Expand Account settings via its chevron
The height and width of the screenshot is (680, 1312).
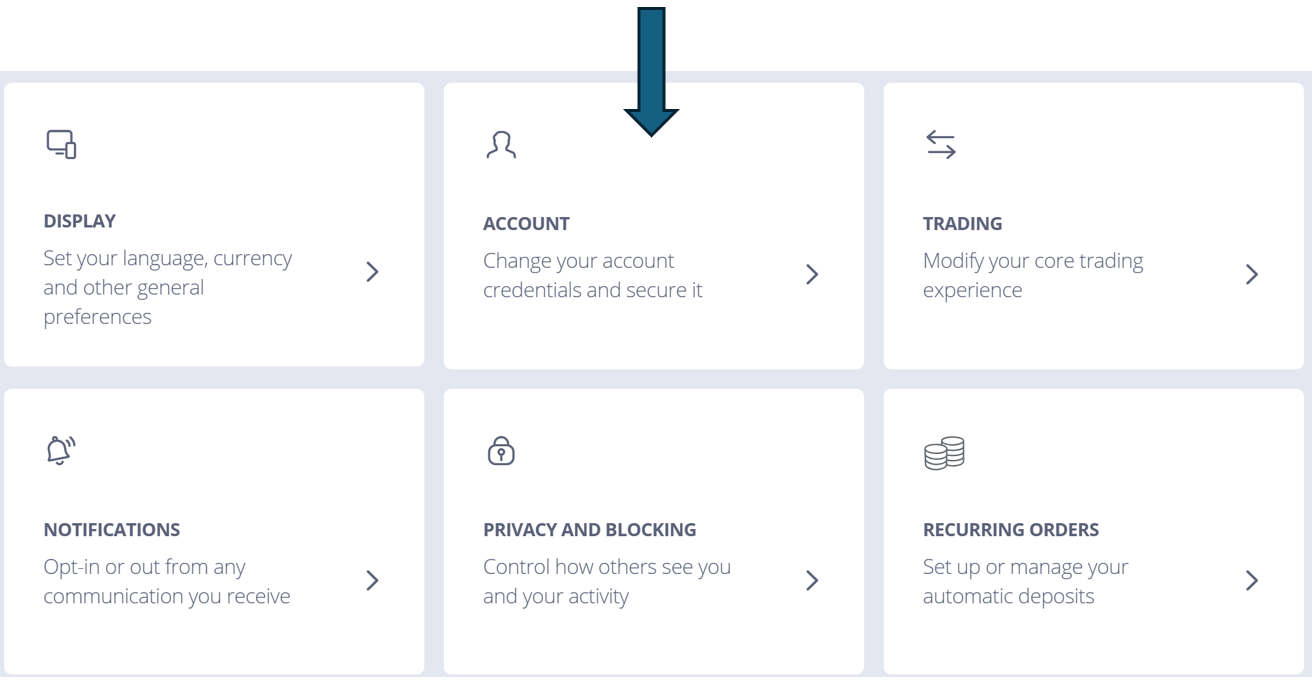click(812, 273)
